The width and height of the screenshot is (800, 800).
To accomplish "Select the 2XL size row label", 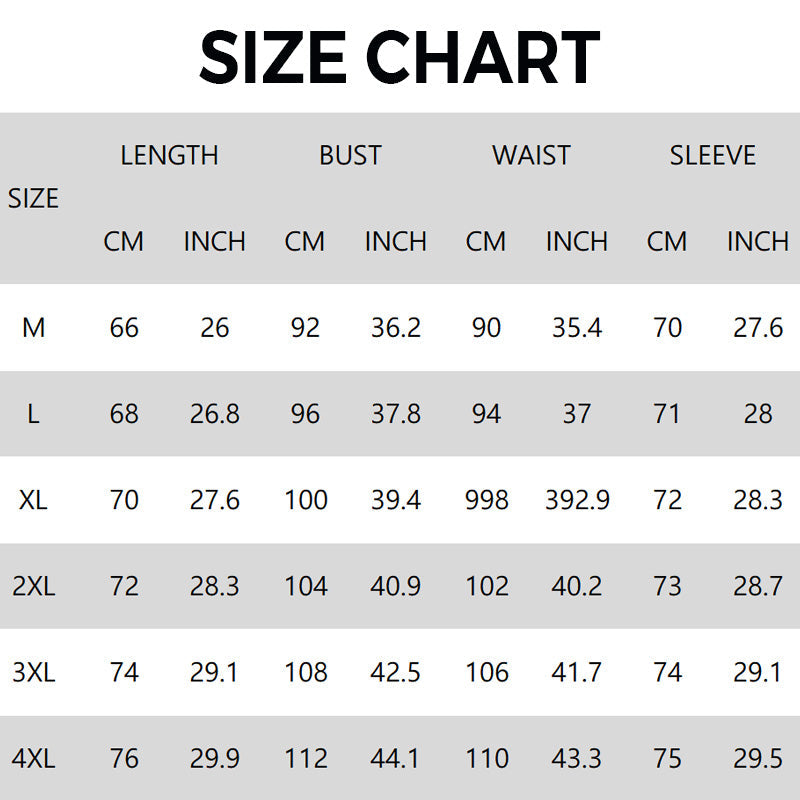I will [33, 585].
